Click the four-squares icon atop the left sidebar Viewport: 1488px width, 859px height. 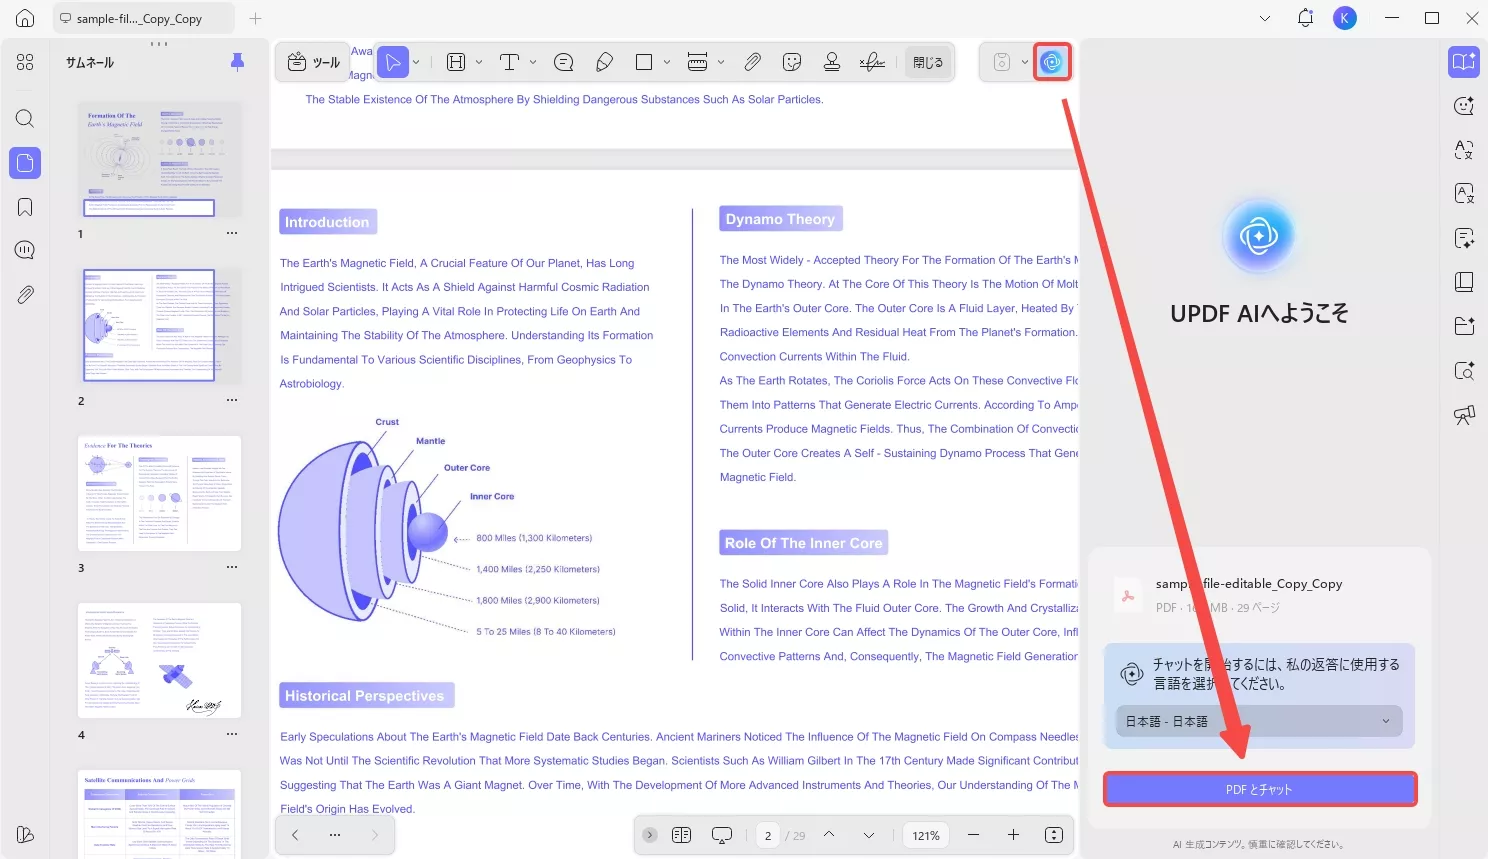pyautogui.click(x=25, y=62)
